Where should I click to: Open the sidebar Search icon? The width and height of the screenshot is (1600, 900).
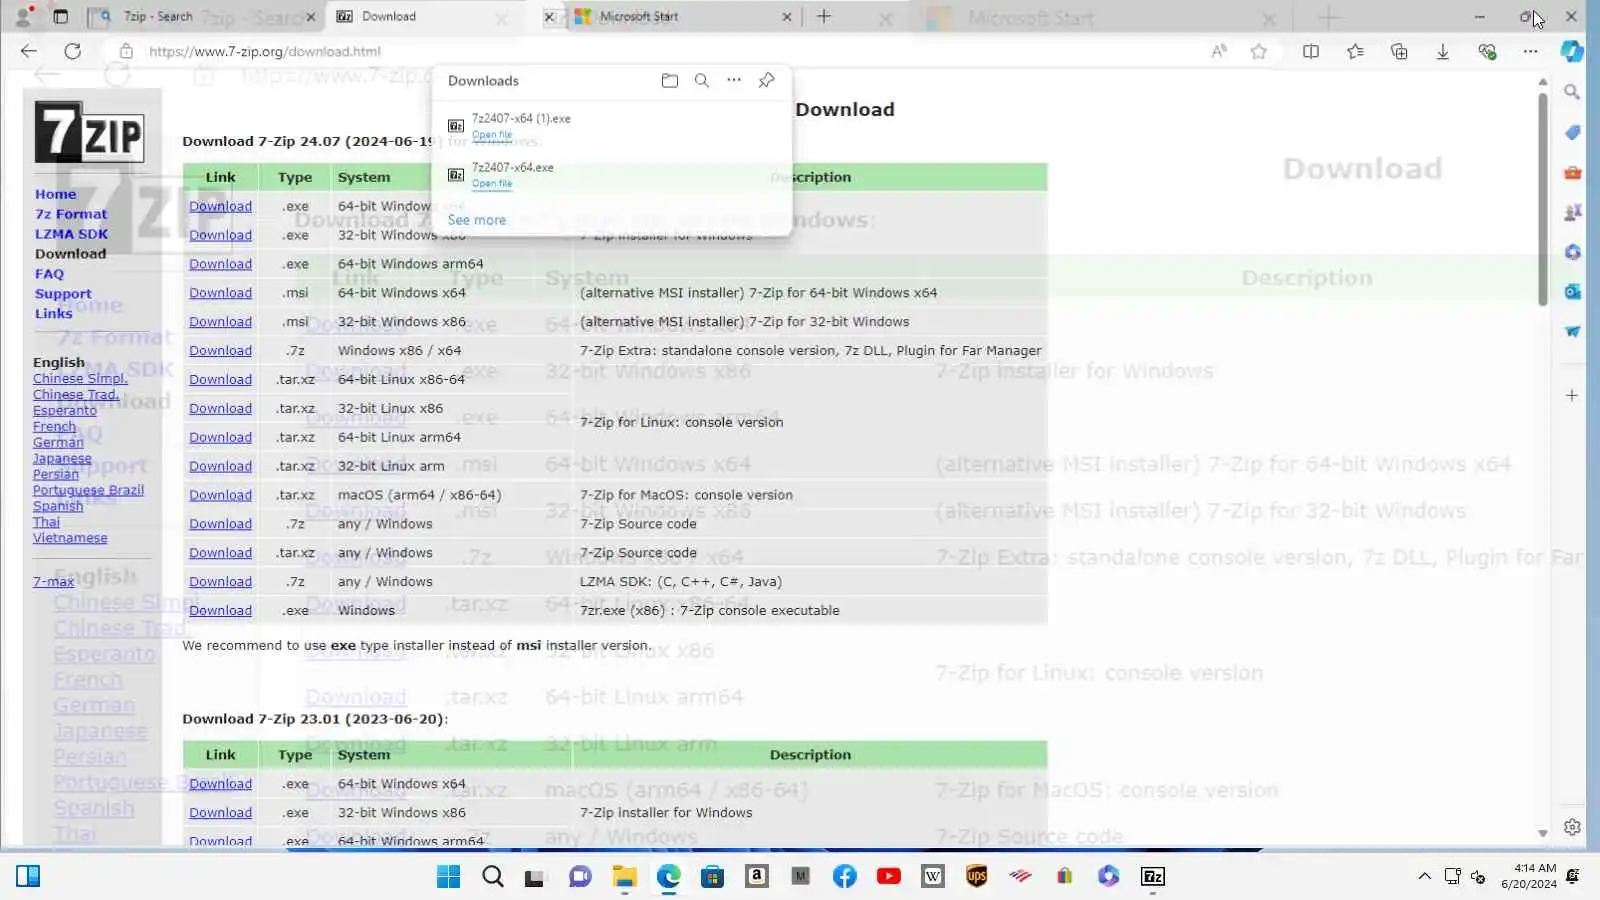(x=1572, y=92)
